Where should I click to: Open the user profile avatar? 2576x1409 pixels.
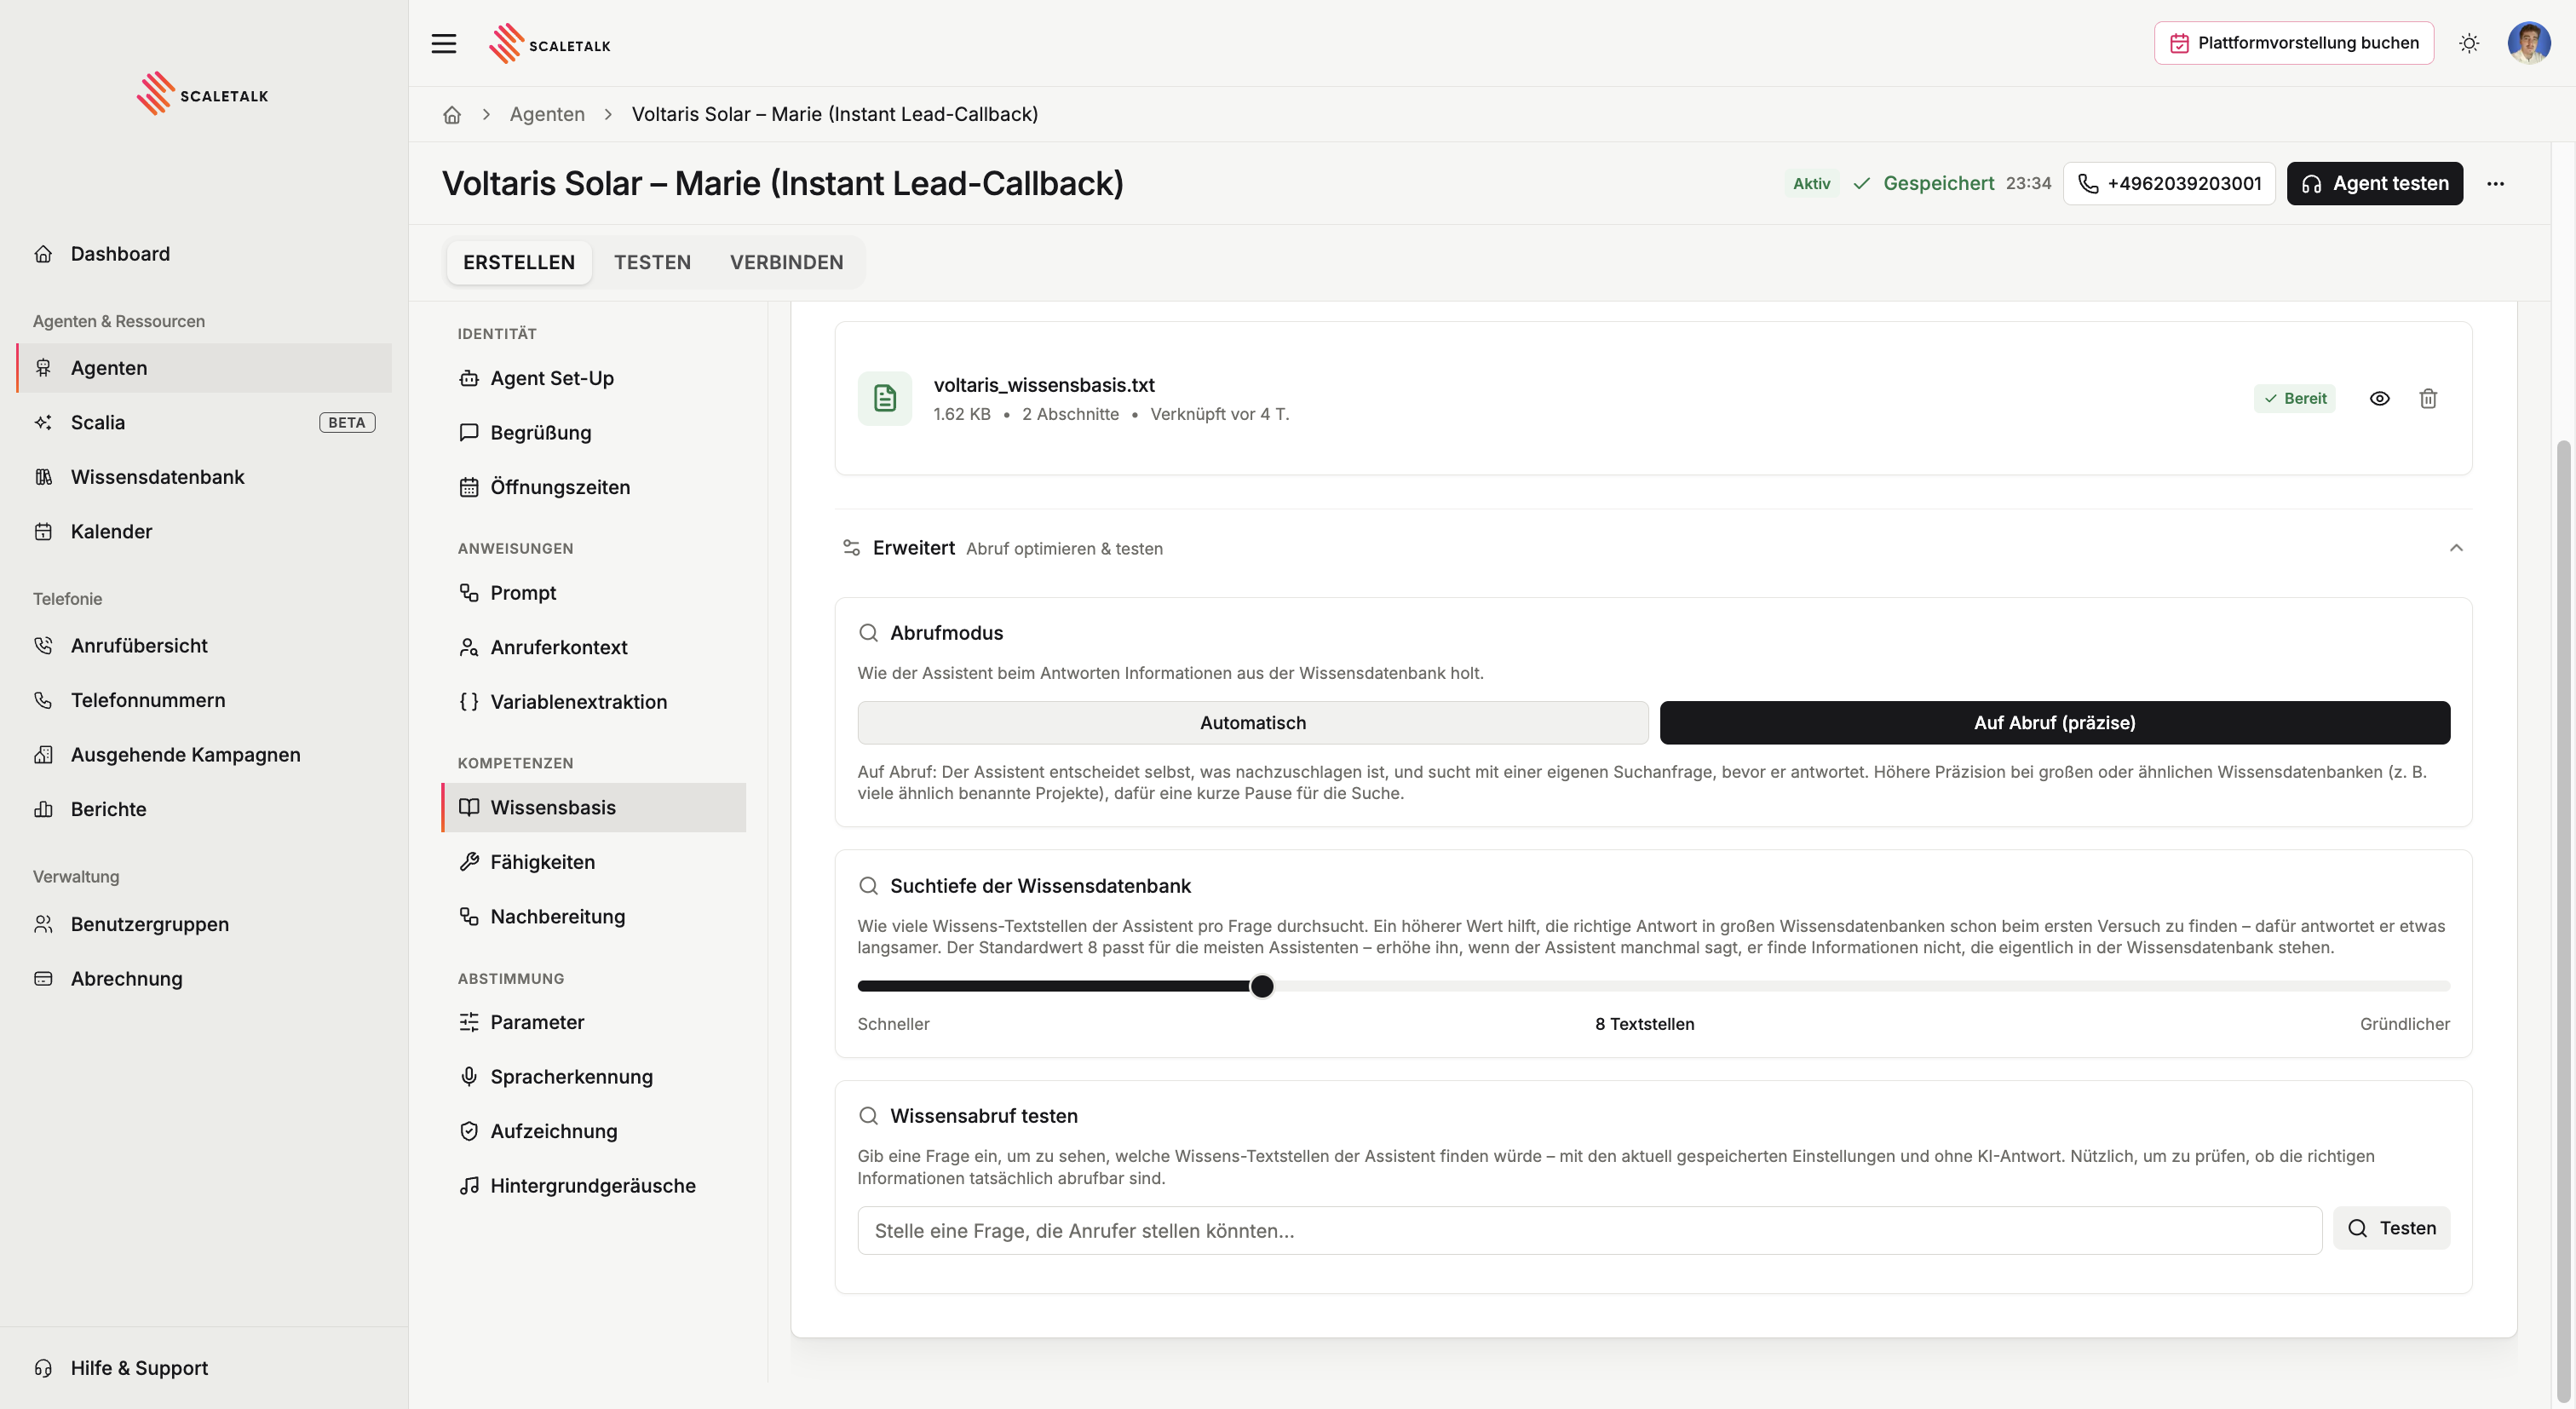[2529, 43]
